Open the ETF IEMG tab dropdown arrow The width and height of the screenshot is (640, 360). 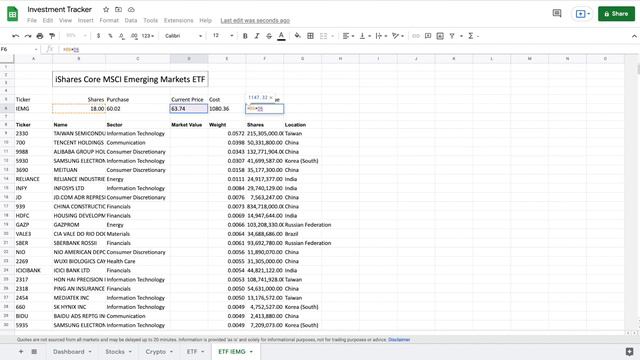pyautogui.click(x=251, y=351)
